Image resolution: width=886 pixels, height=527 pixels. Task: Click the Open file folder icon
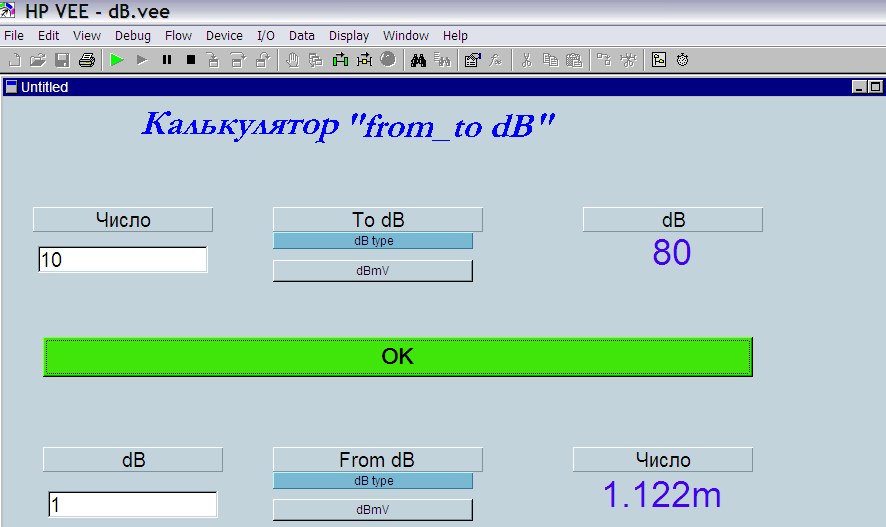pyautogui.click(x=38, y=60)
